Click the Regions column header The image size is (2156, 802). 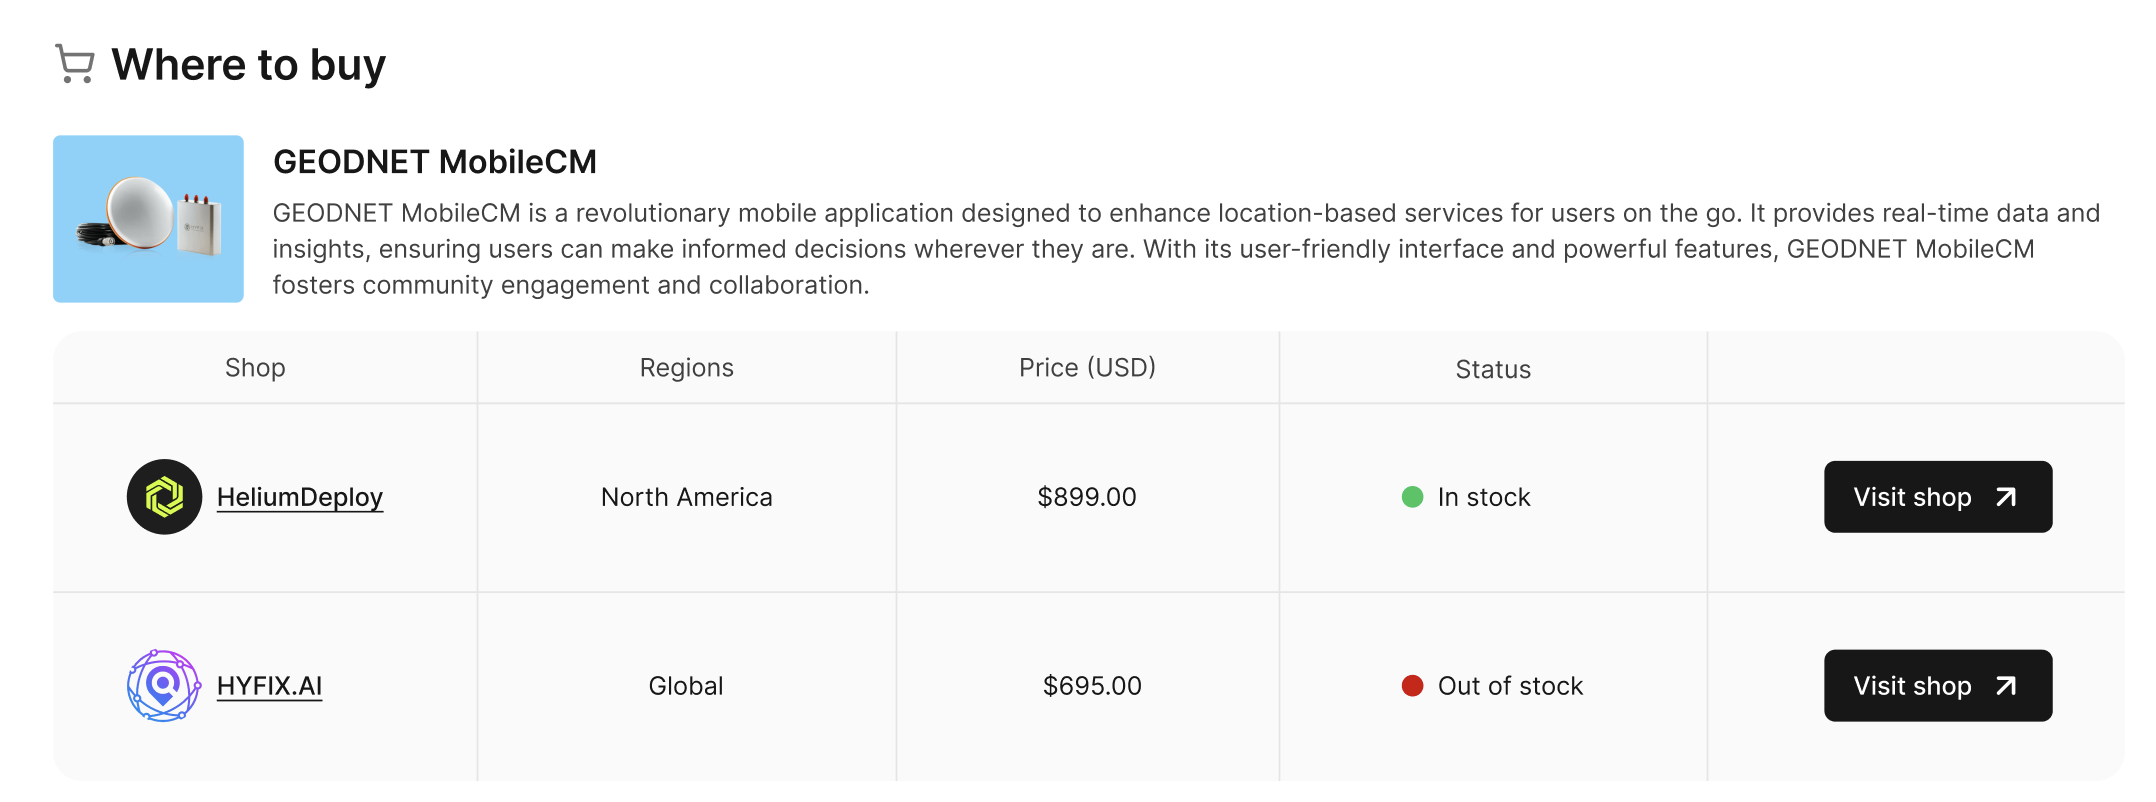(x=687, y=368)
